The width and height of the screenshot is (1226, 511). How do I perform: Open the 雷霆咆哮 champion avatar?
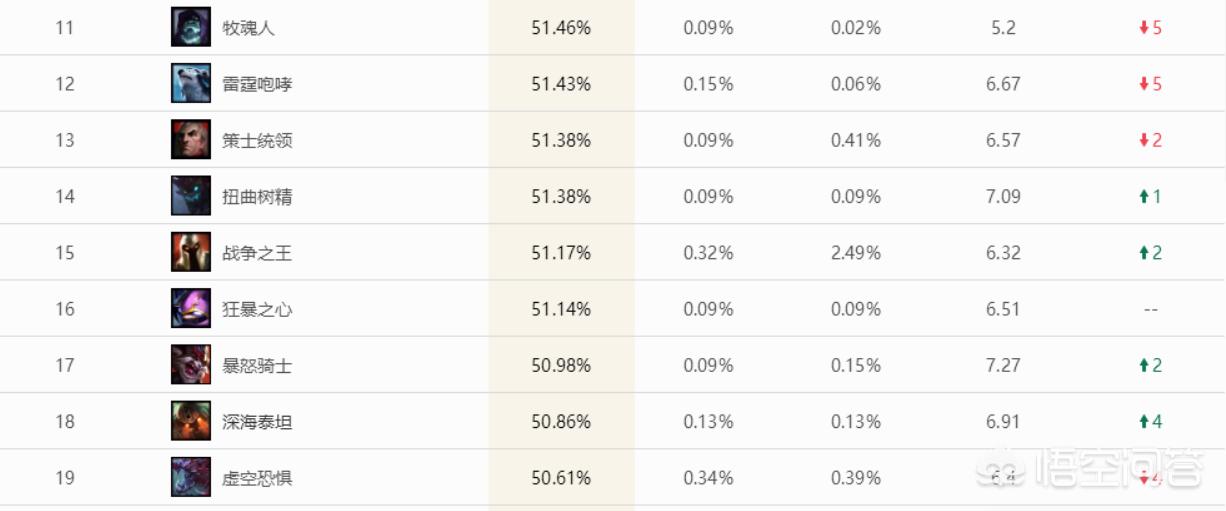[191, 83]
